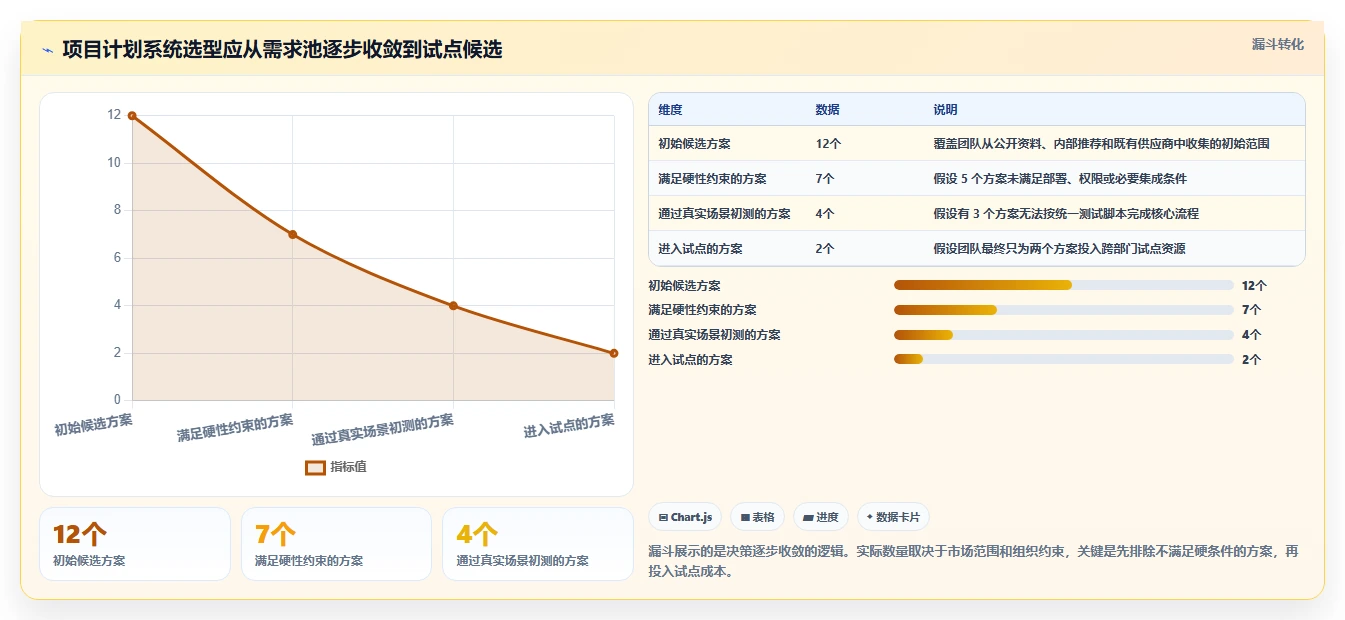Click the 进度 tag
Viewport: 1345px width, 620px height.
pos(820,517)
